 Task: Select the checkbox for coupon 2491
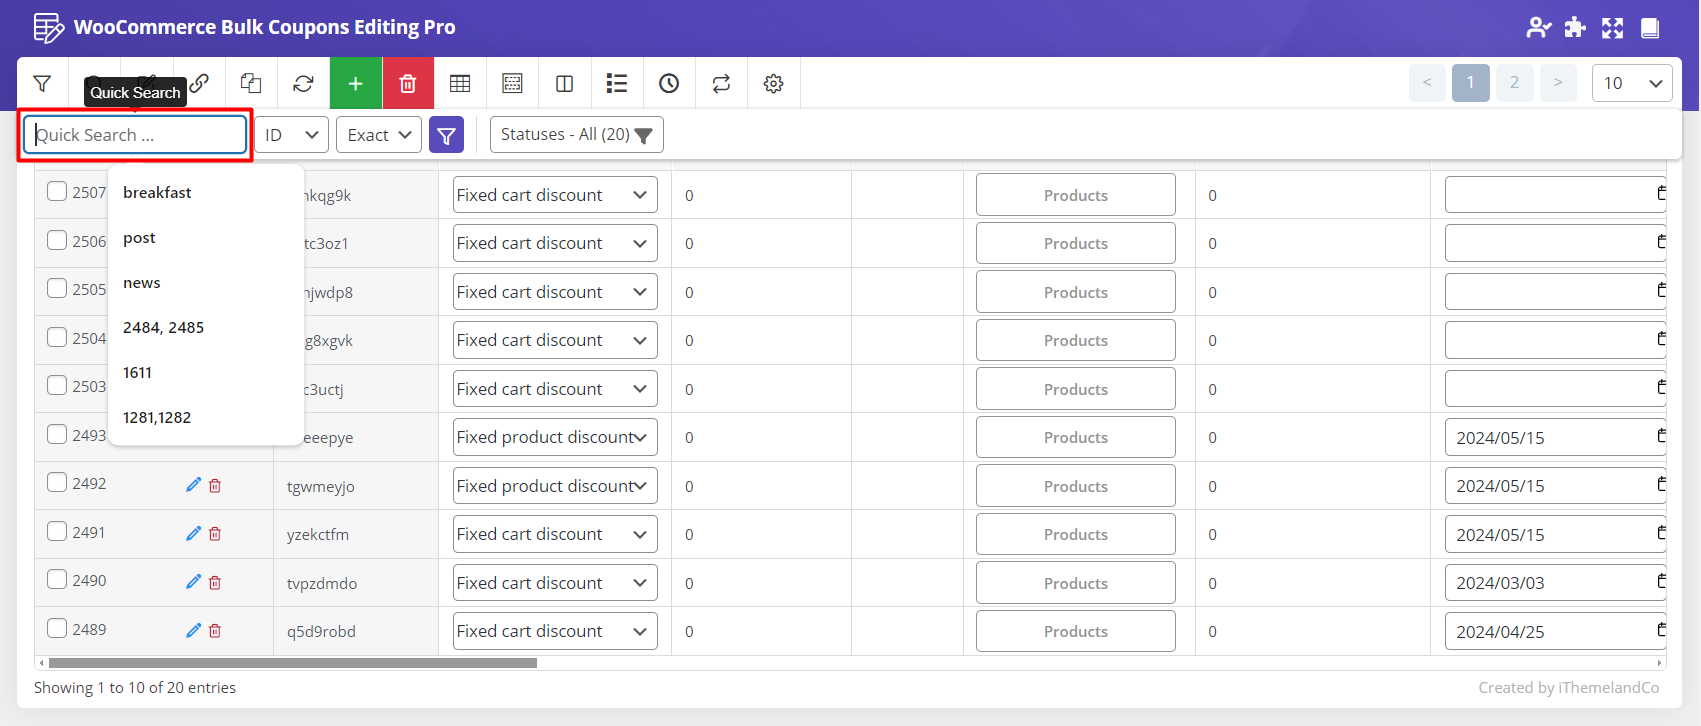57,531
